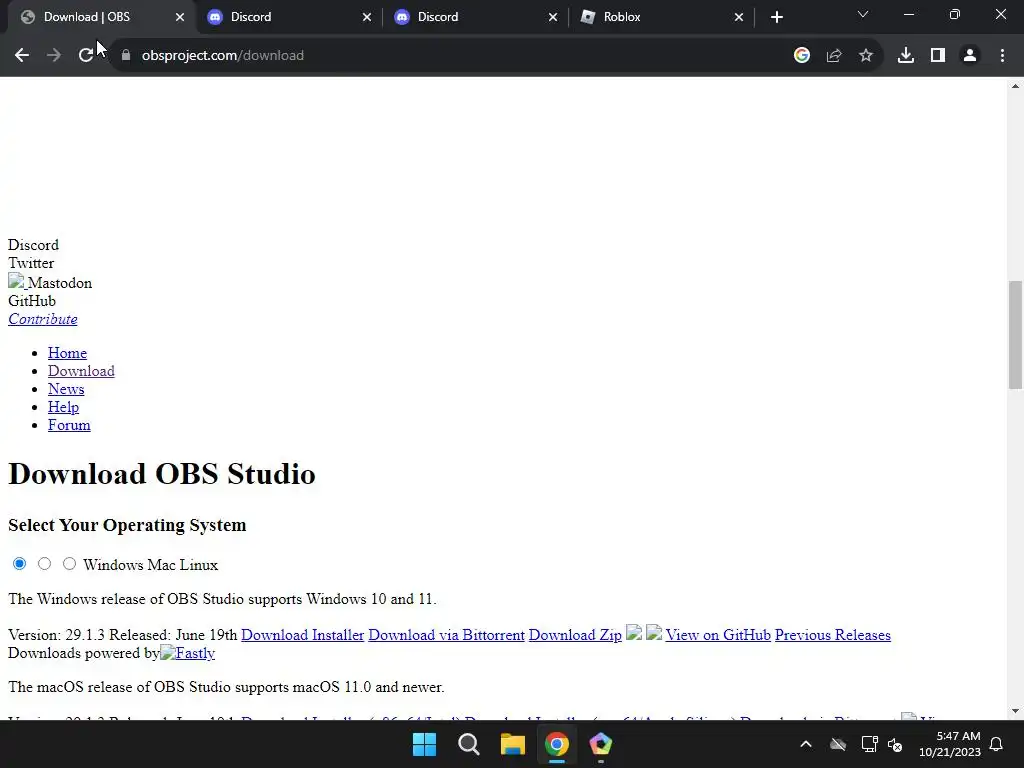Image resolution: width=1024 pixels, height=768 pixels.
Task: Open File Explorer from taskbar
Action: pyautogui.click(x=513, y=744)
